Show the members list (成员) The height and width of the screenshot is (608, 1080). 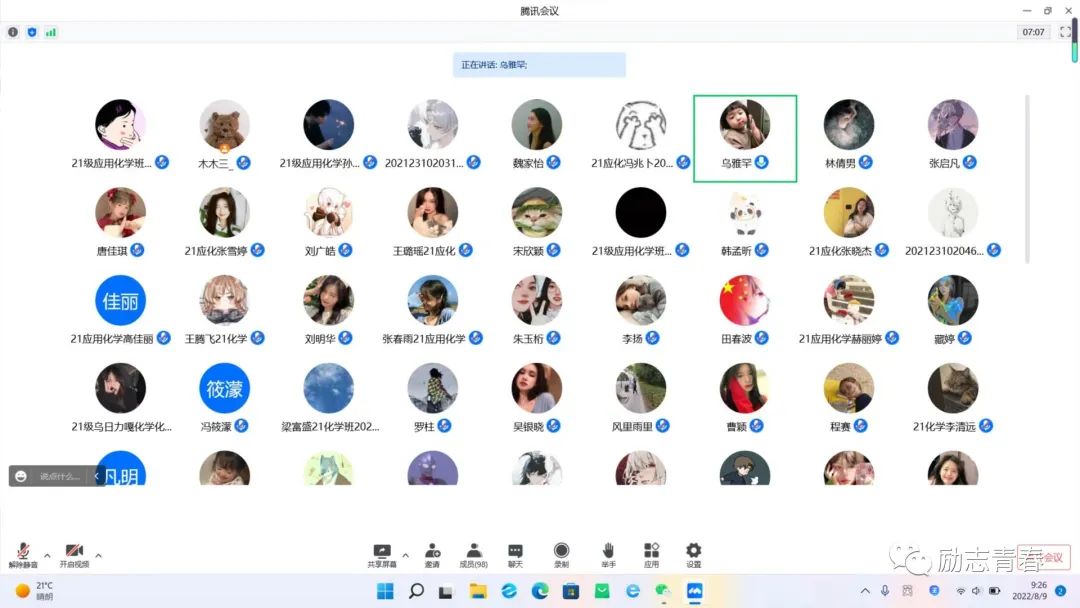(x=473, y=553)
